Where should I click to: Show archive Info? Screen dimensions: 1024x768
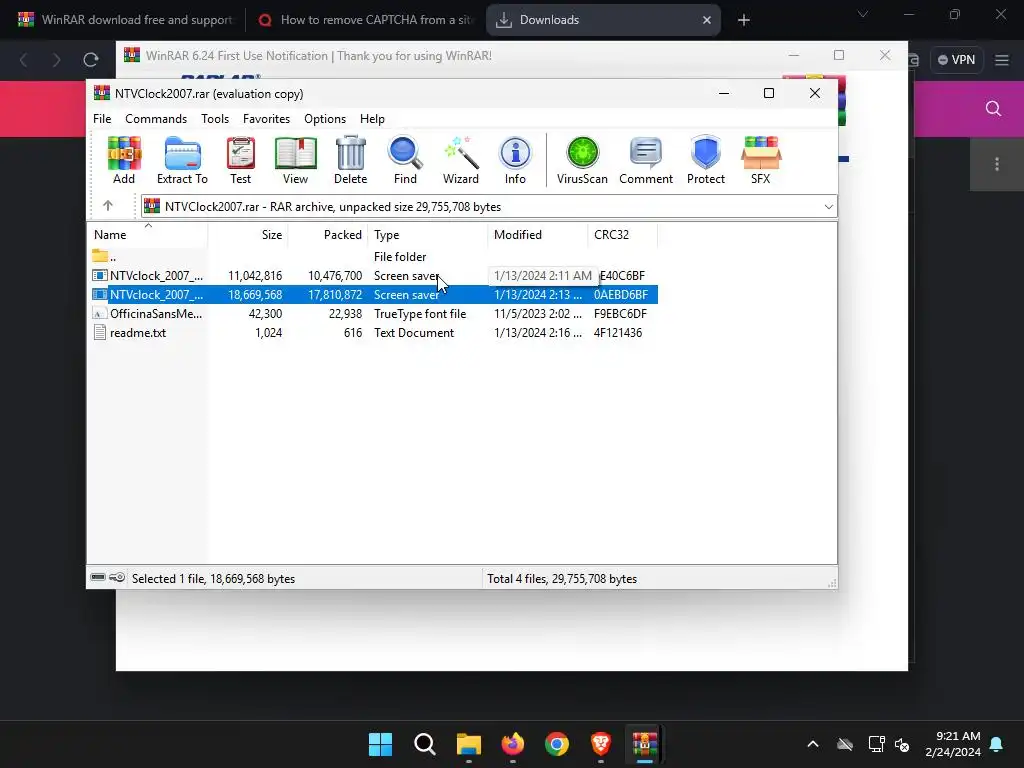click(515, 160)
